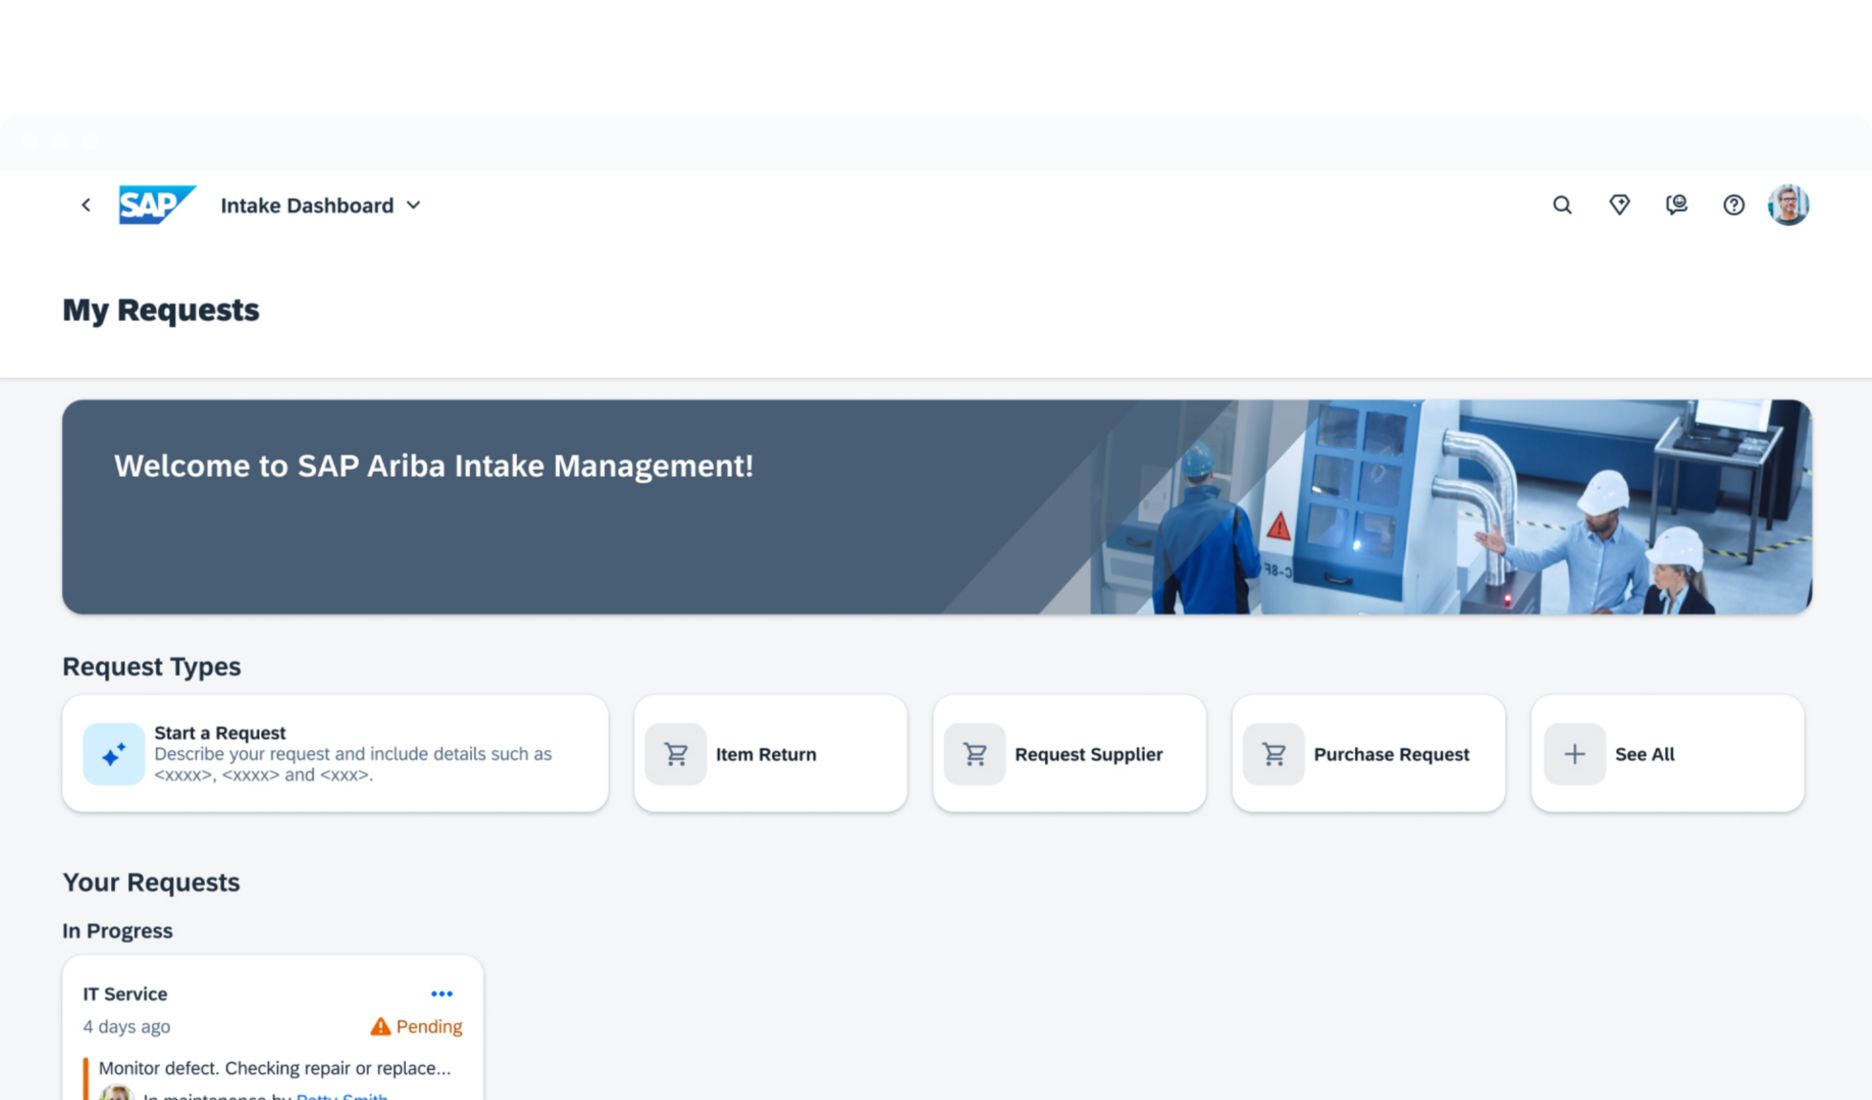Click the Betty Smith link
This screenshot has width=1872, height=1100.
(342, 1095)
